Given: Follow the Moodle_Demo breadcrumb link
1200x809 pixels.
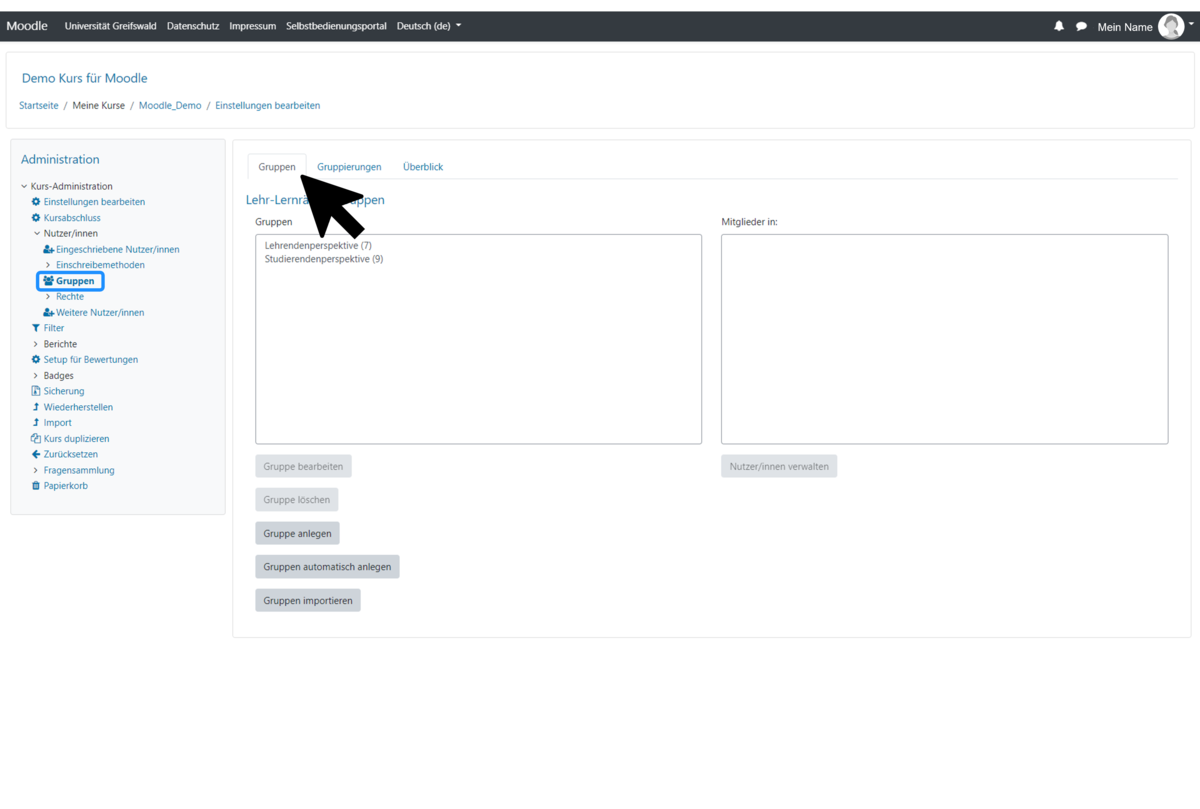Looking at the screenshot, I should (x=170, y=105).
